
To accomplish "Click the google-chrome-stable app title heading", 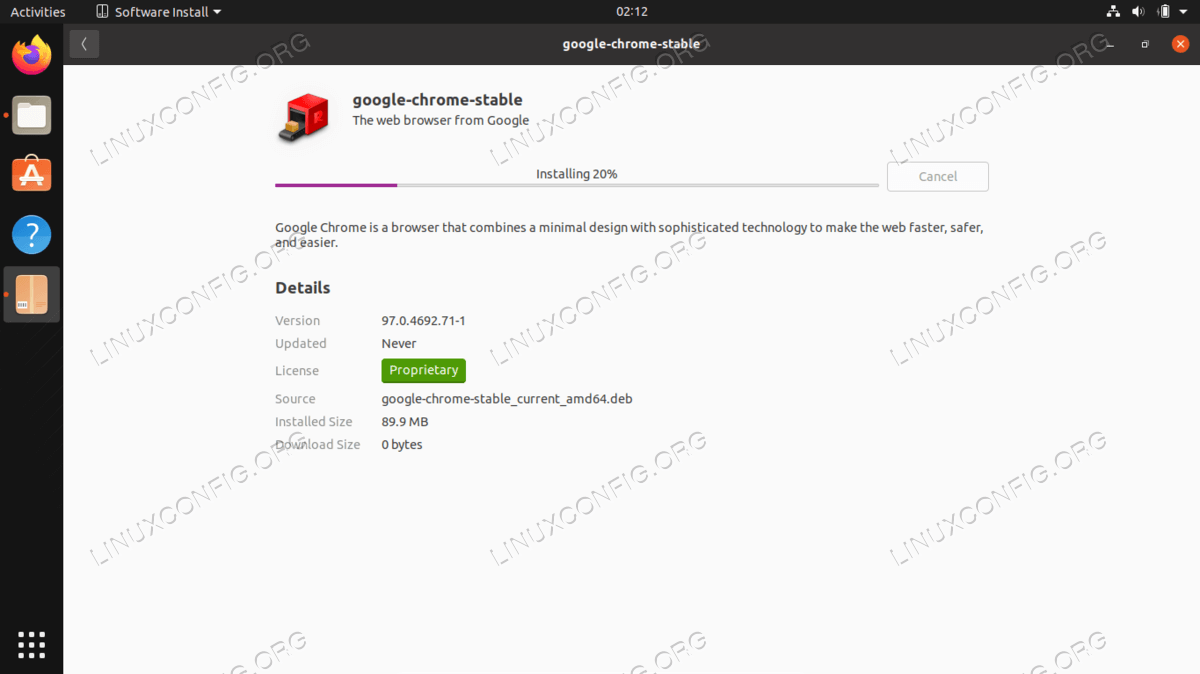I will (438, 100).
